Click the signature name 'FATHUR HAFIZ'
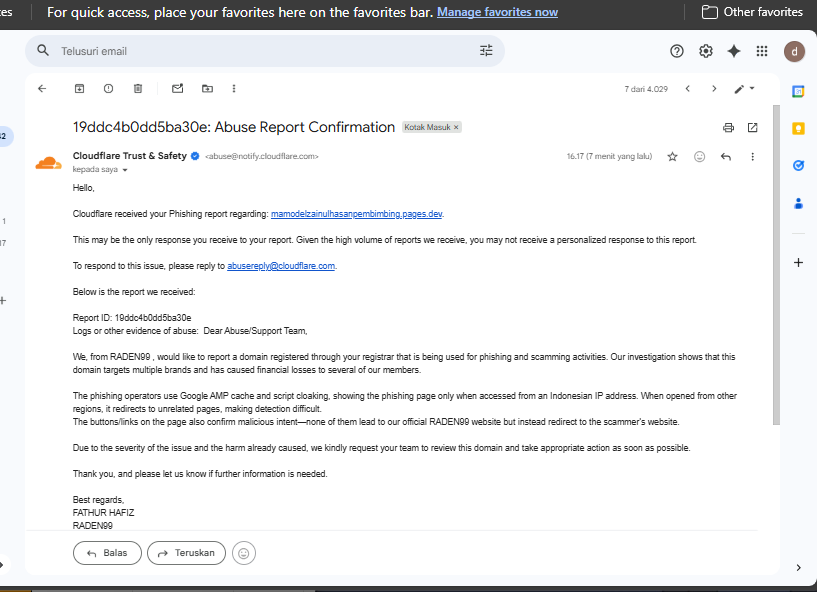Viewport: 817px width, 592px height. [103, 513]
